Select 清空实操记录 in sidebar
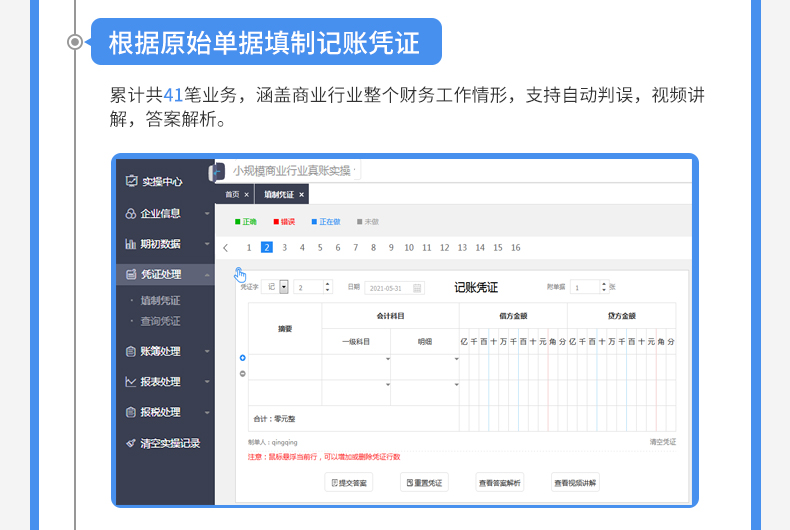Screen dimensions: 790x530 point(170,443)
